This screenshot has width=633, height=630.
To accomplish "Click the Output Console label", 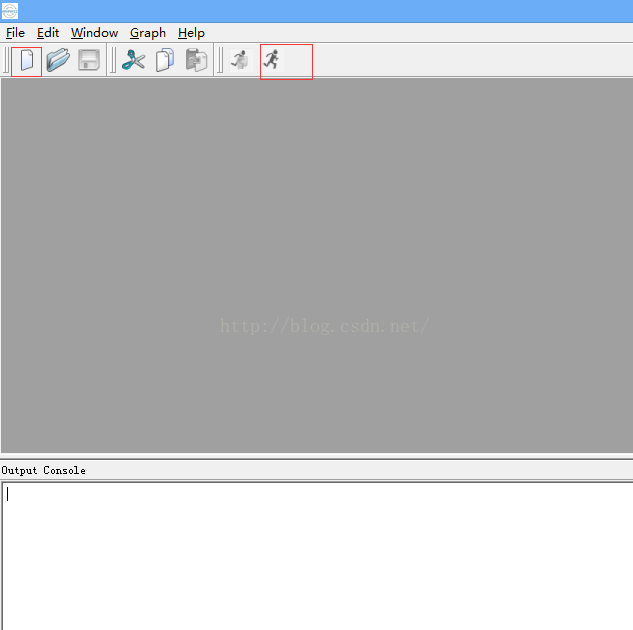I will pos(43,471).
